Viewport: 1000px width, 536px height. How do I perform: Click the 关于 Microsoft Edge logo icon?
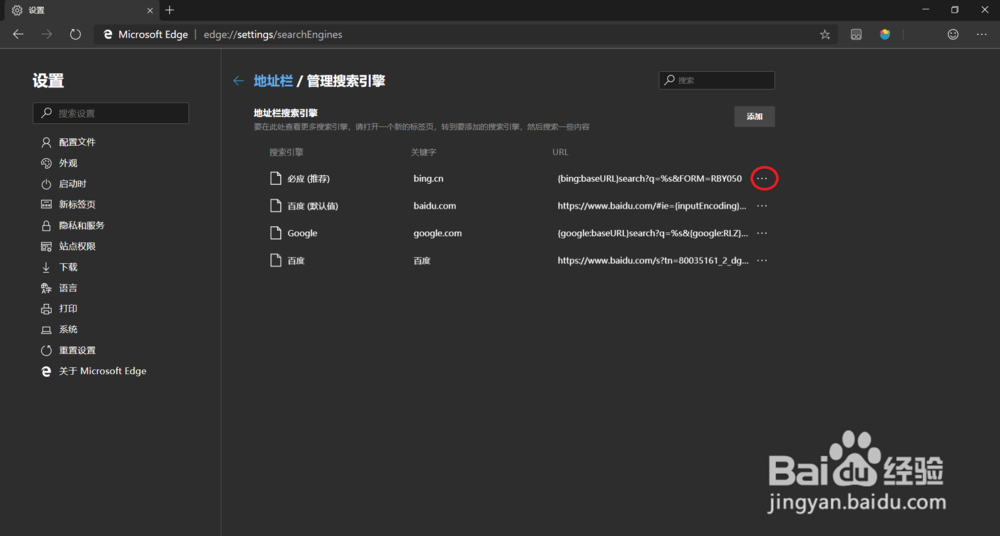point(46,371)
